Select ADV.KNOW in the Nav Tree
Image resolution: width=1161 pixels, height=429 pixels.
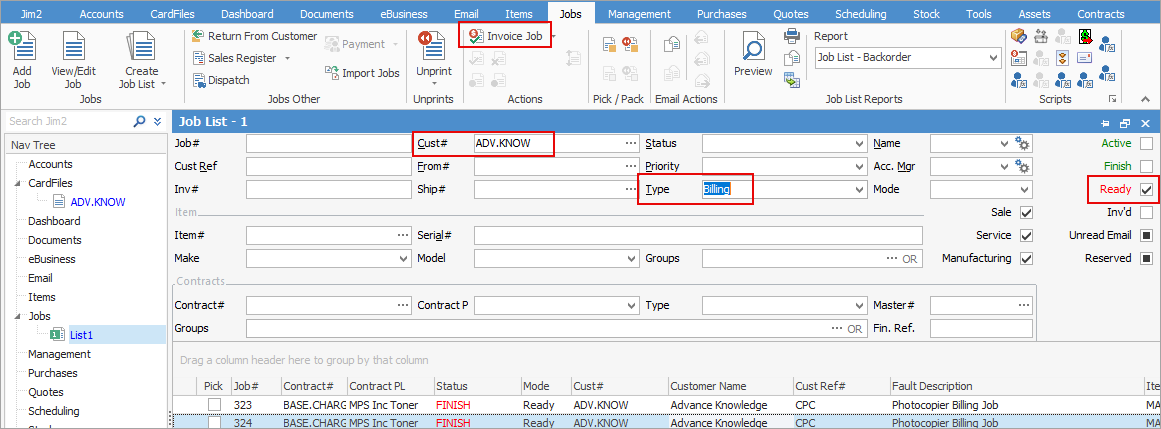click(x=98, y=202)
